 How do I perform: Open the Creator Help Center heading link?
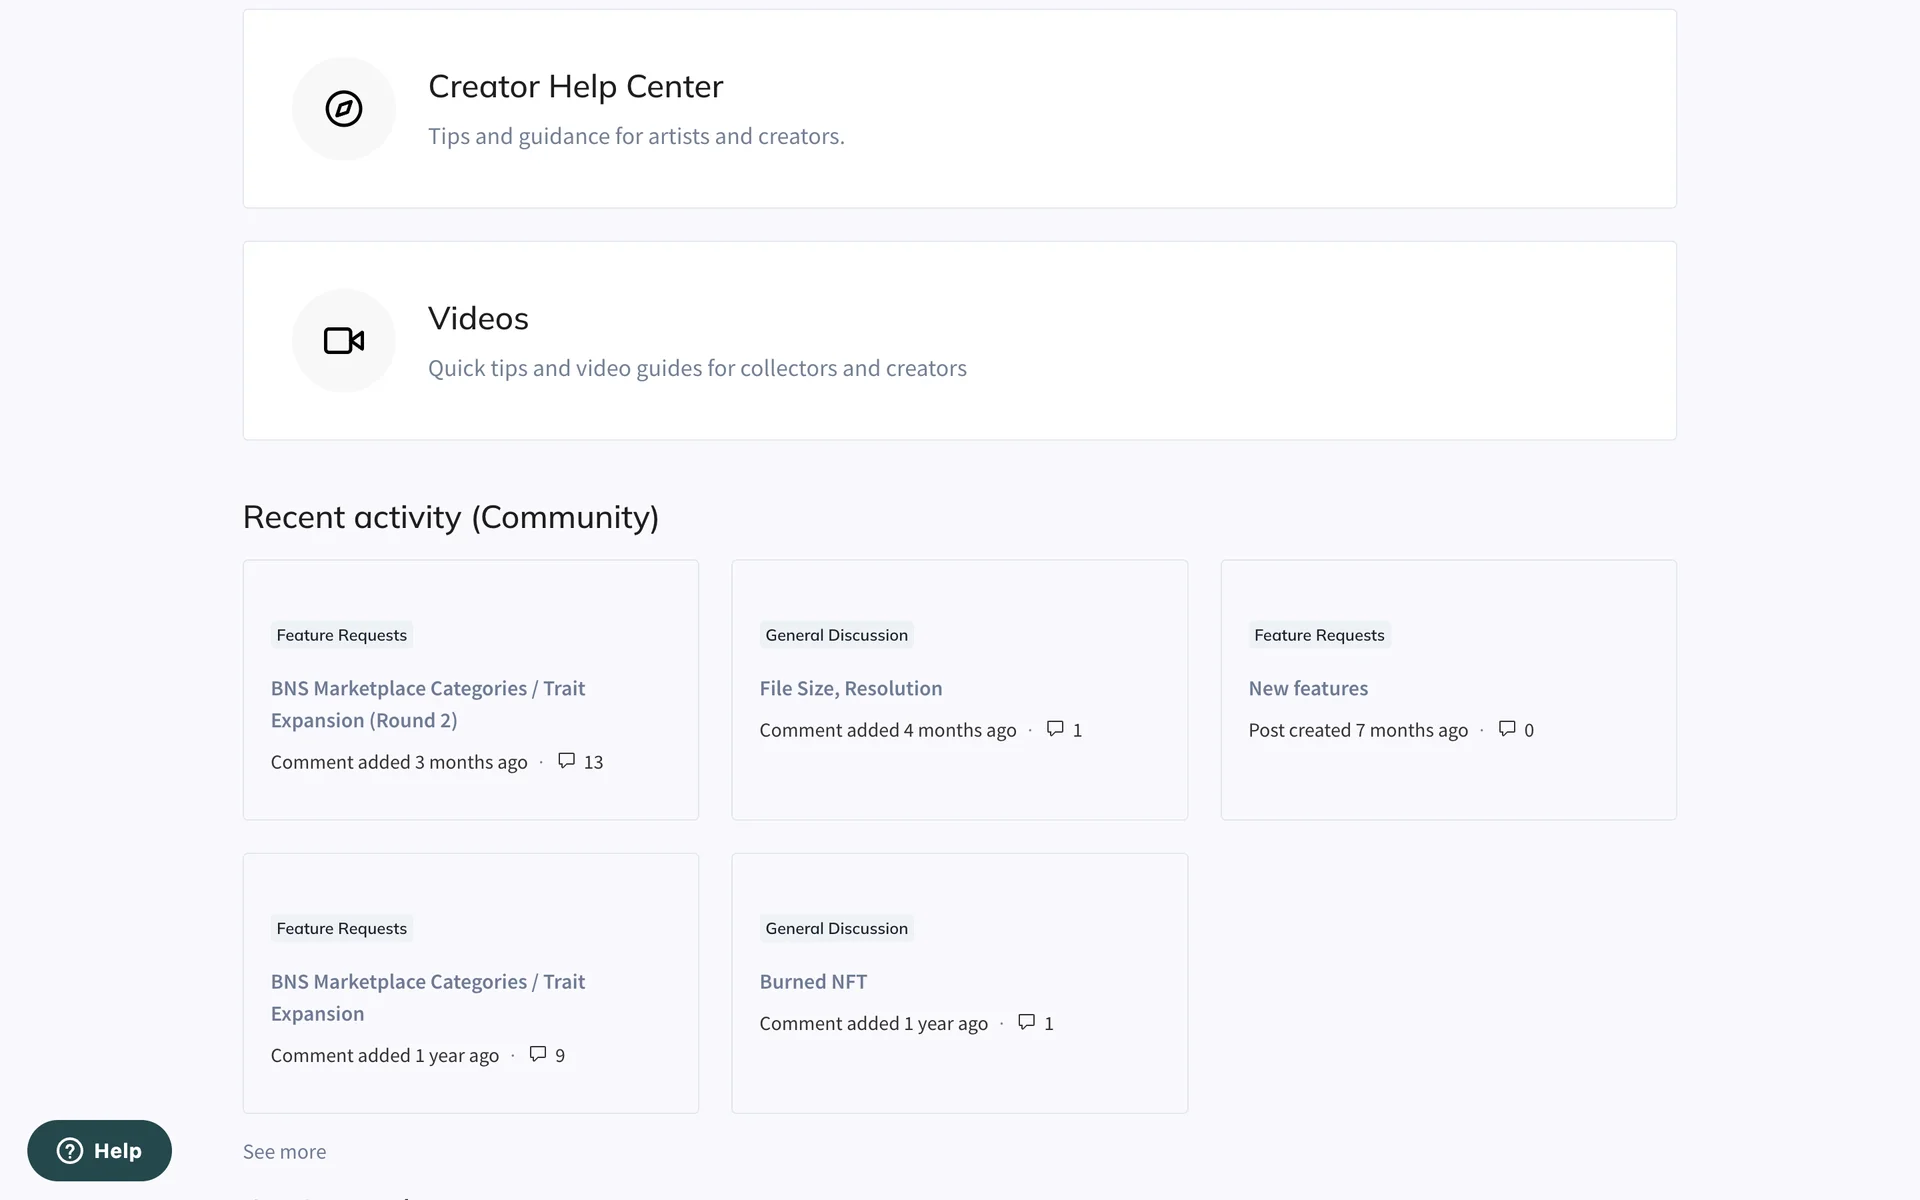pyautogui.click(x=575, y=87)
